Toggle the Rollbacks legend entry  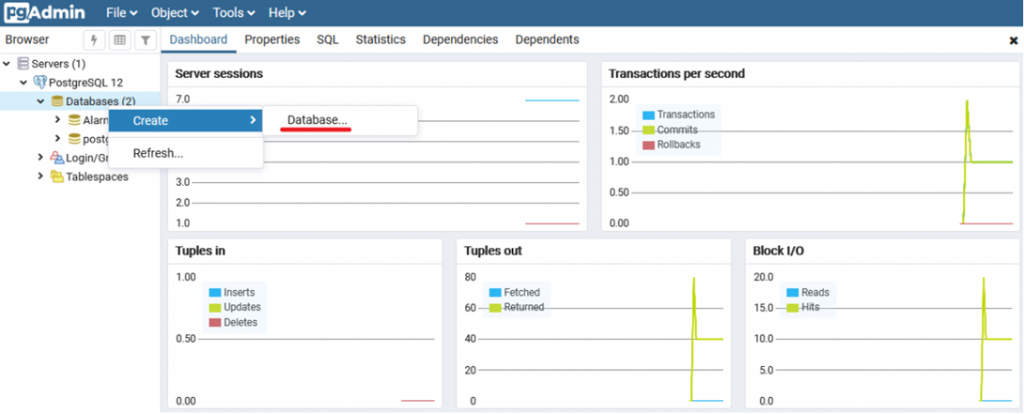[x=678, y=145]
